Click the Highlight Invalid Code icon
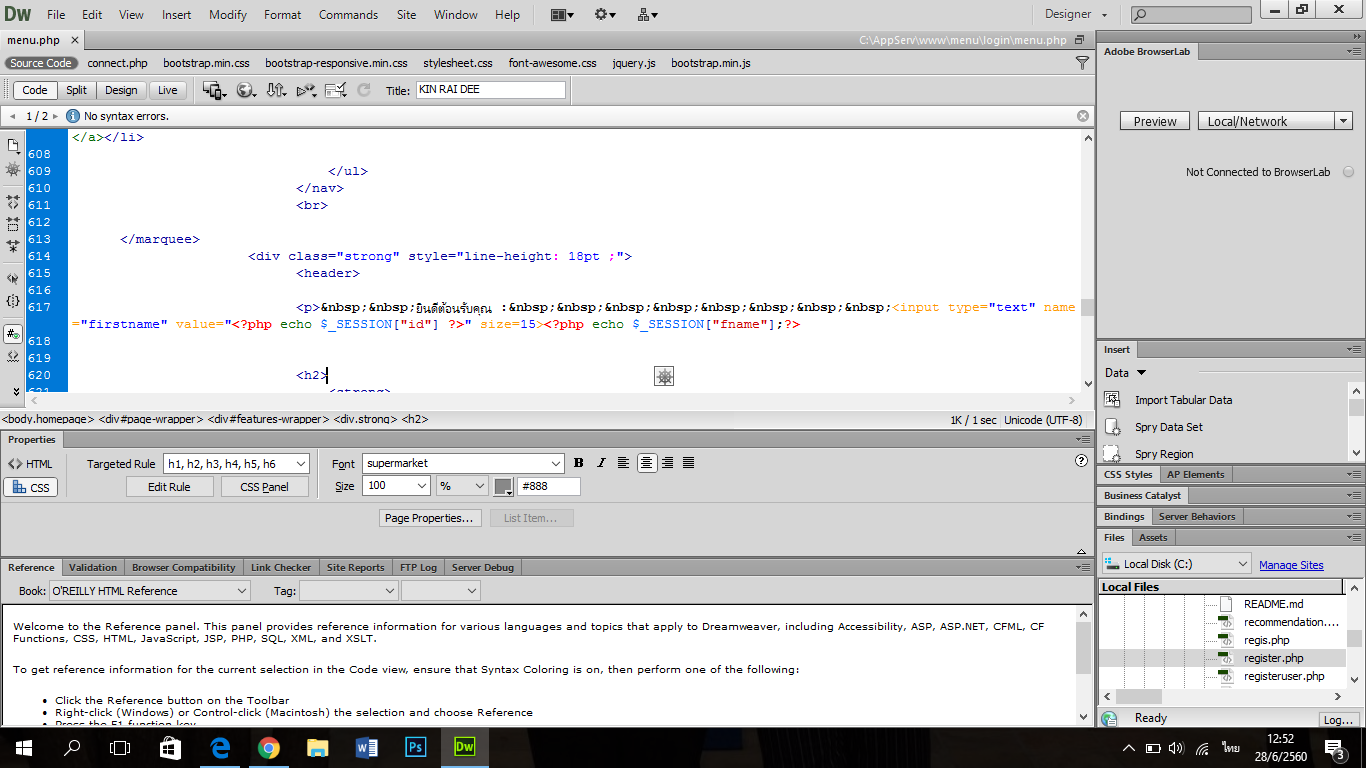 [x=13, y=356]
